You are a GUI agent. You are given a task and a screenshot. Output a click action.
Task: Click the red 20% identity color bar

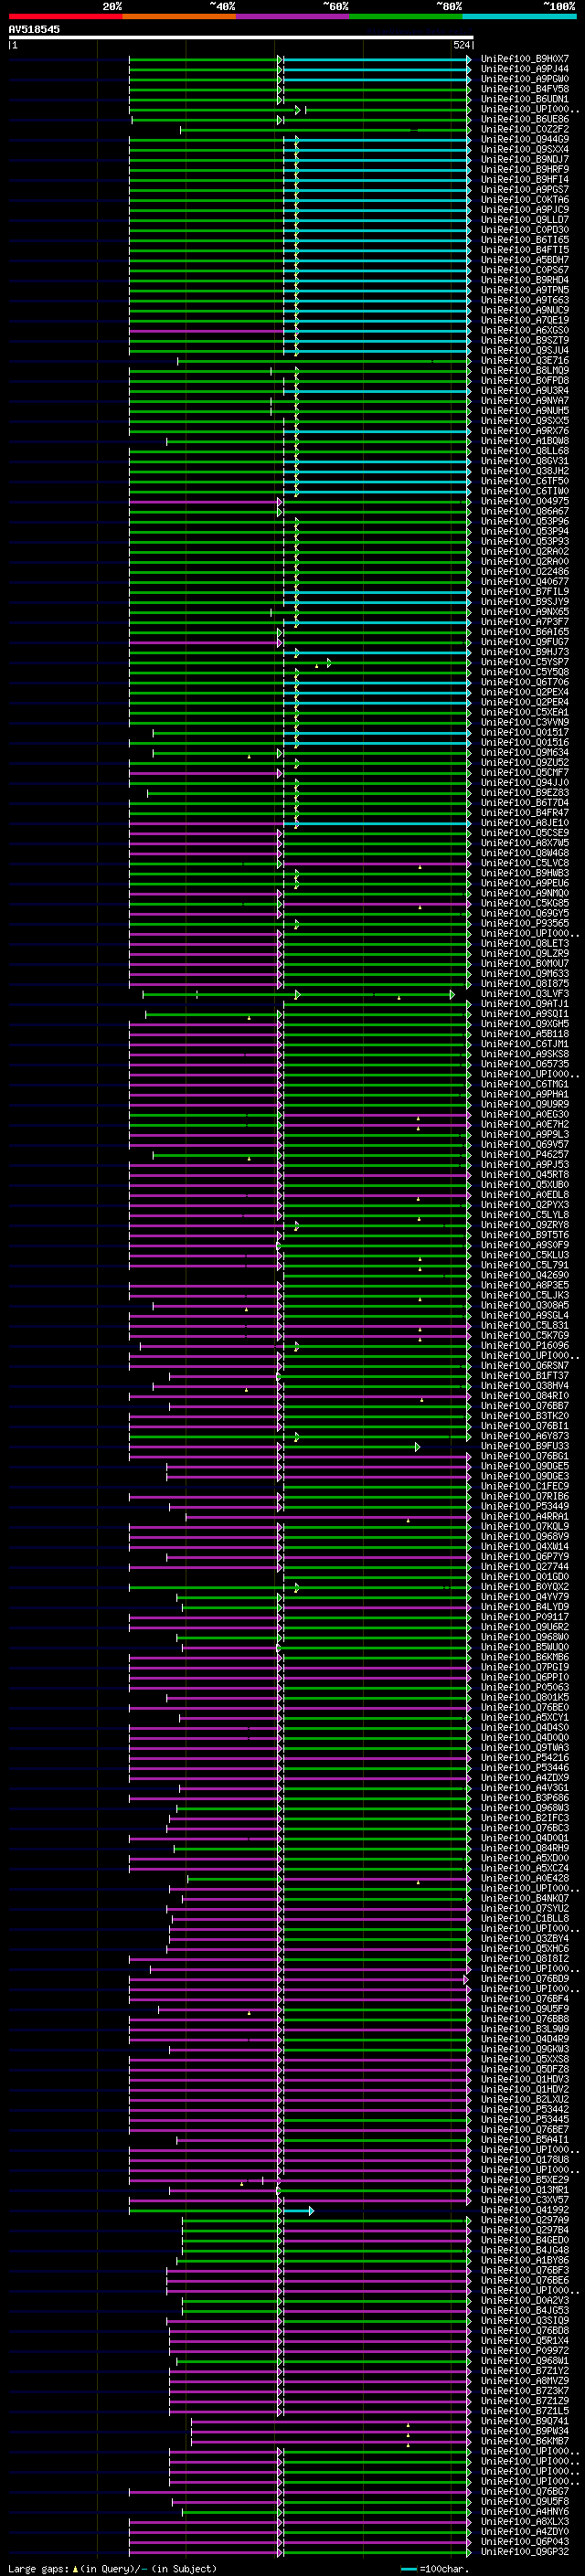[x=65, y=16]
